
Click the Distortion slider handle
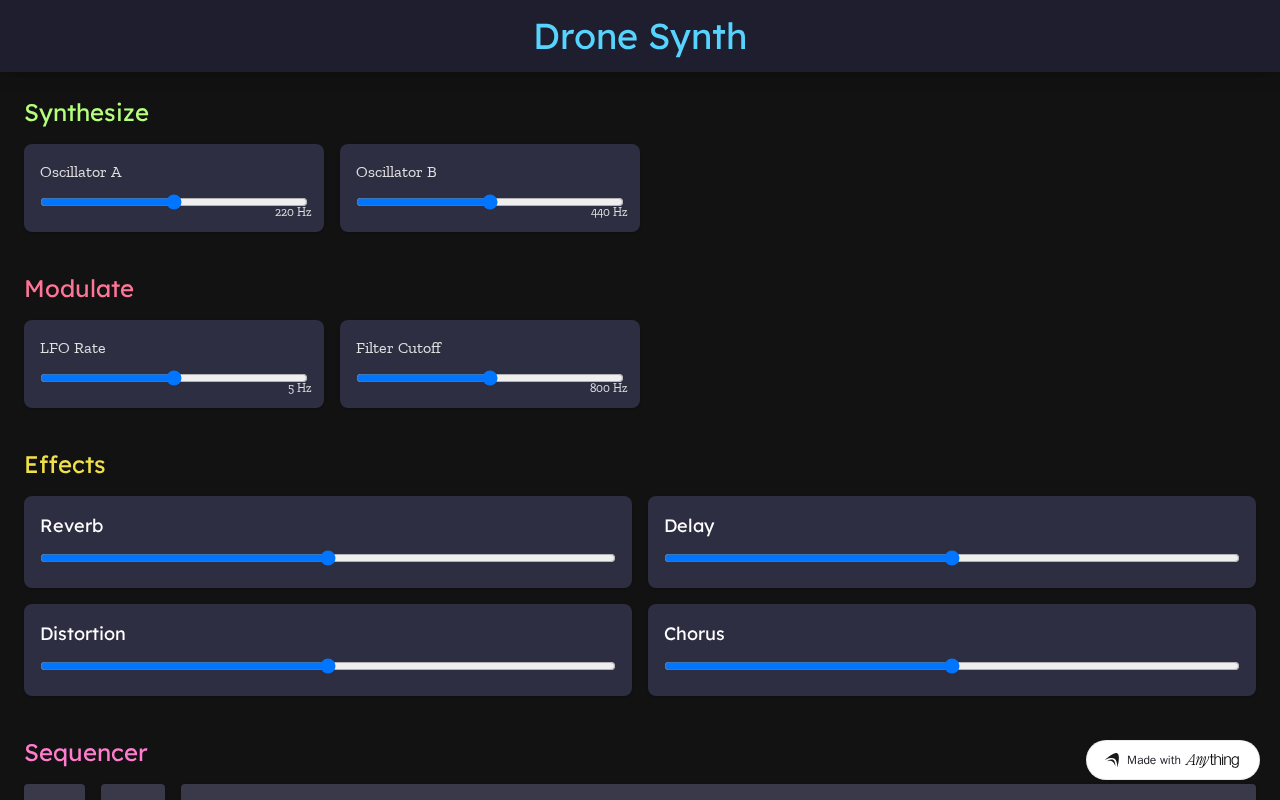pos(328,666)
